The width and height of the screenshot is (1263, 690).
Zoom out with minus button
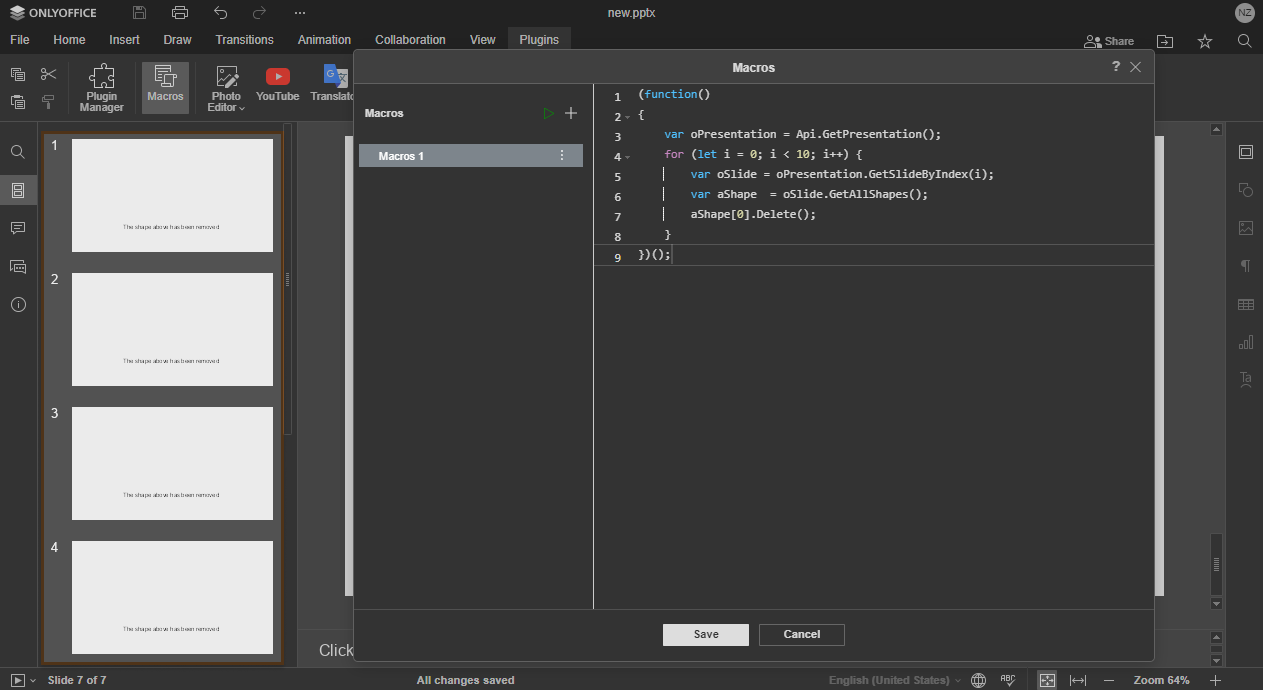[1109, 680]
